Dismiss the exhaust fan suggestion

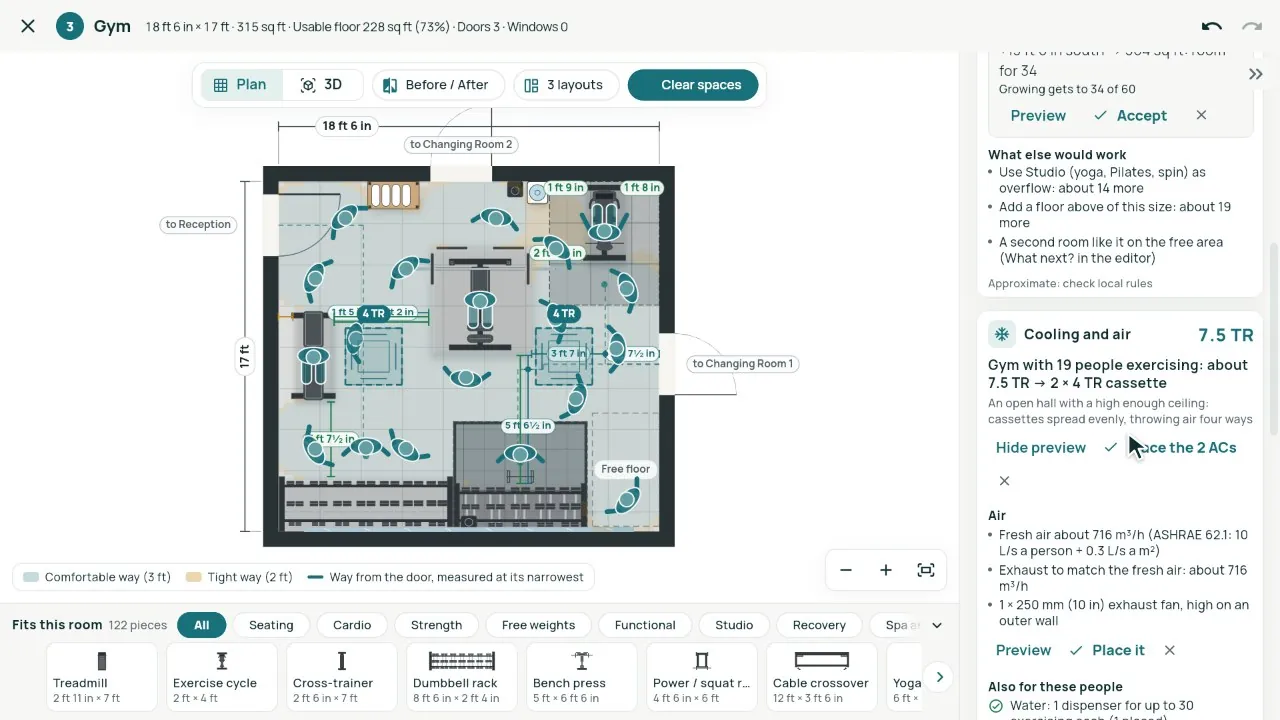(1169, 650)
